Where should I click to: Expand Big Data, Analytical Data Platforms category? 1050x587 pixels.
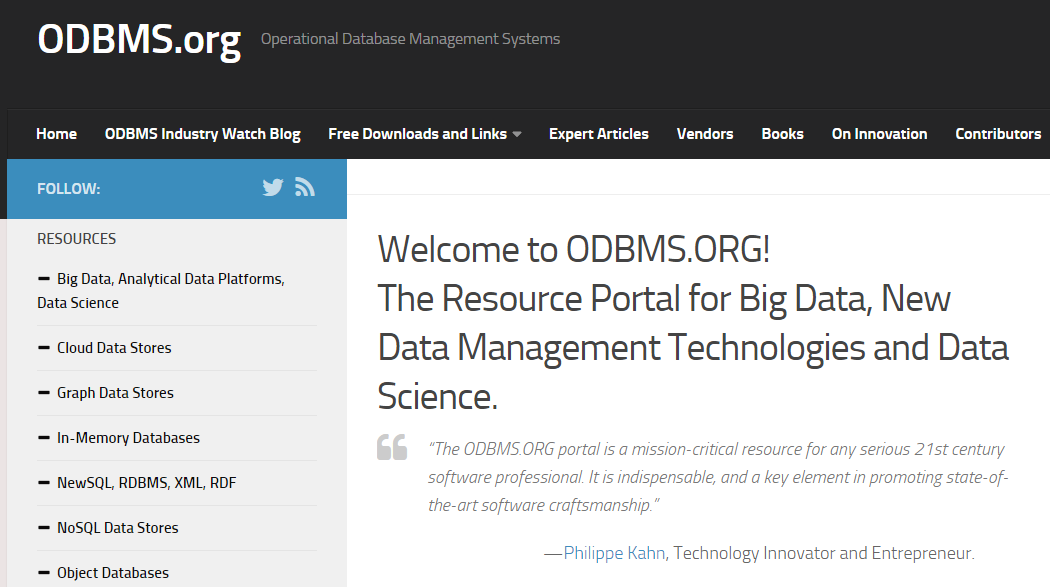(x=170, y=279)
